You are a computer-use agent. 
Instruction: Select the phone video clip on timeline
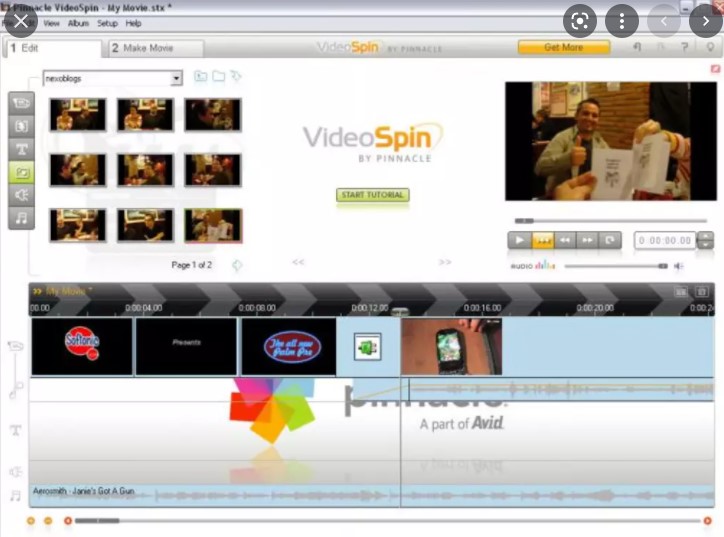point(451,347)
